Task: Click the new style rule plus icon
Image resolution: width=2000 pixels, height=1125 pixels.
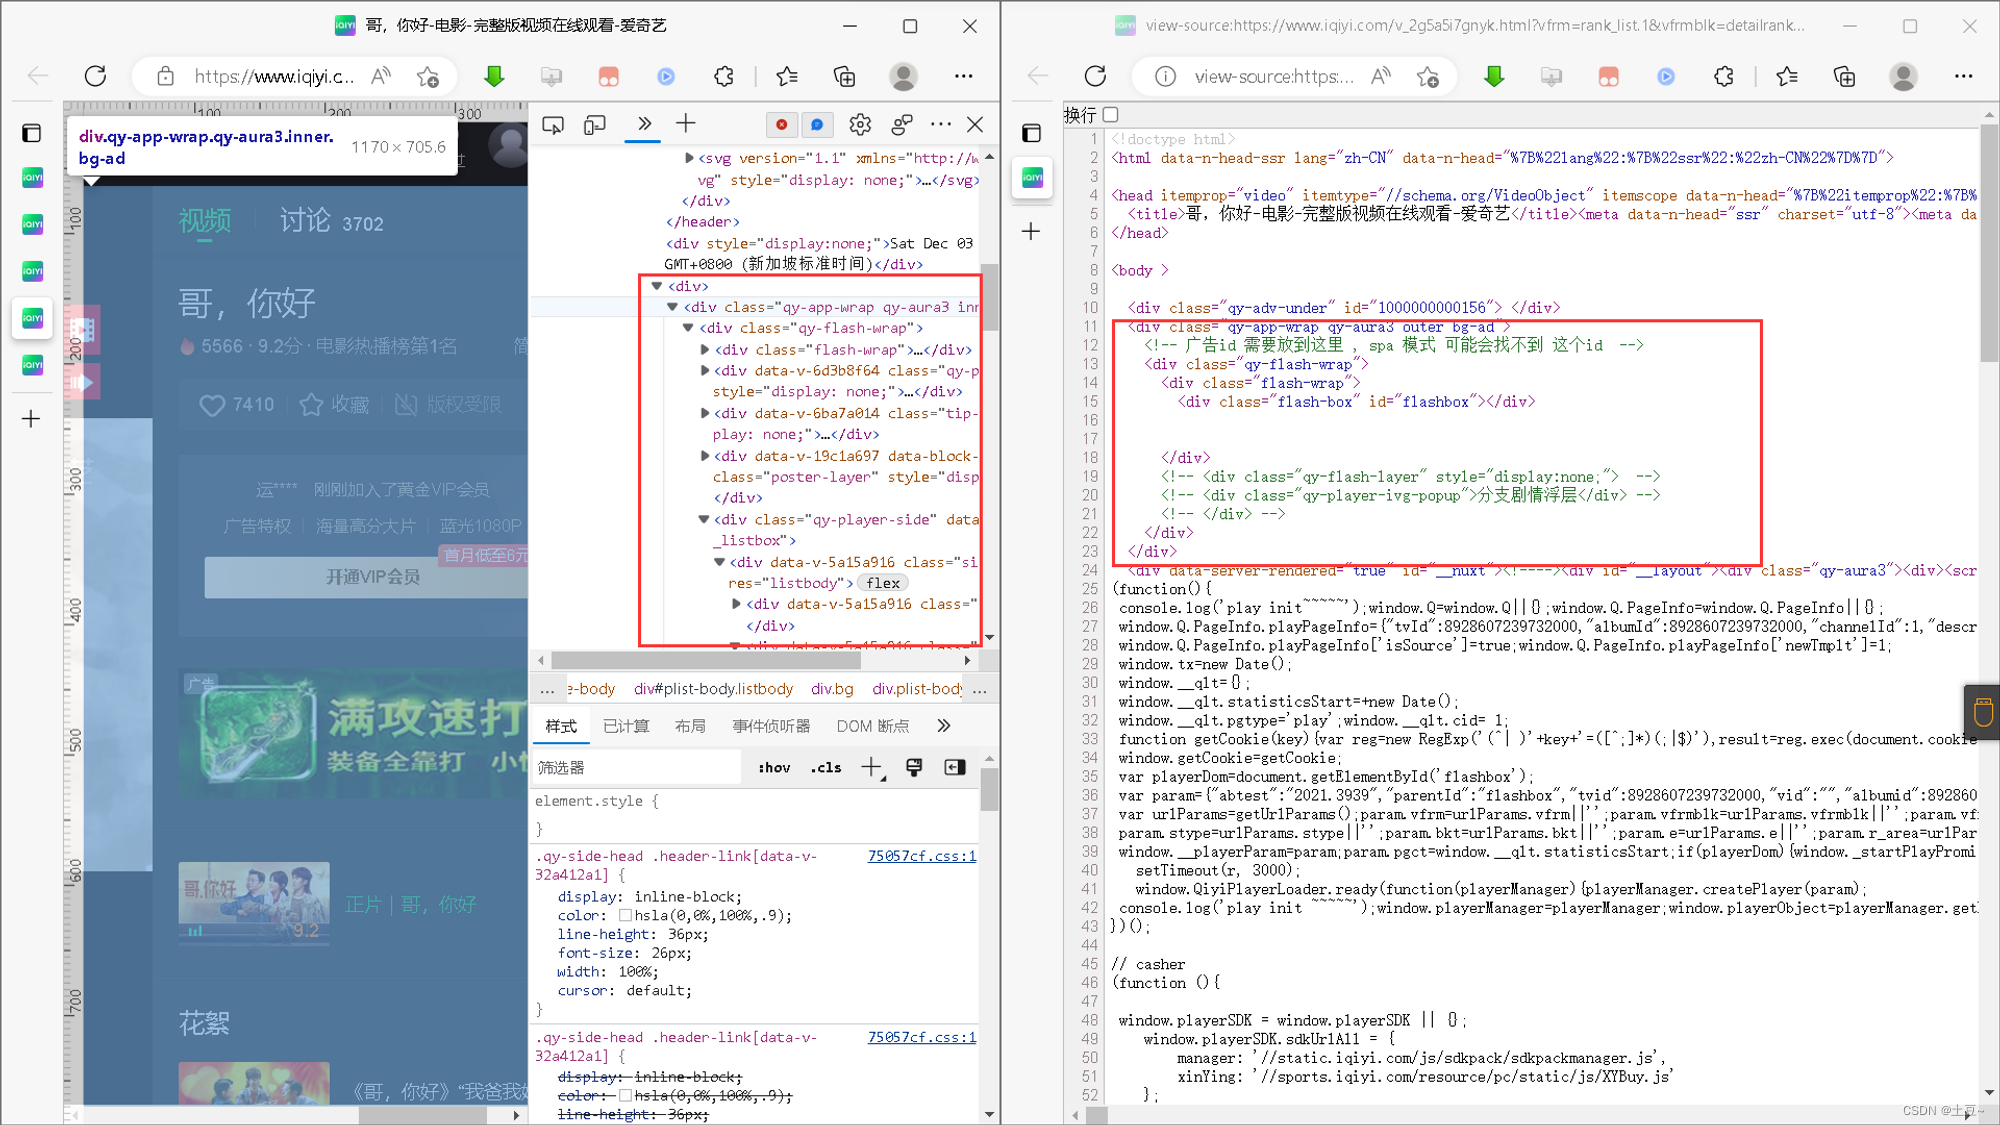Action: pyautogui.click(x=872, y=767)
